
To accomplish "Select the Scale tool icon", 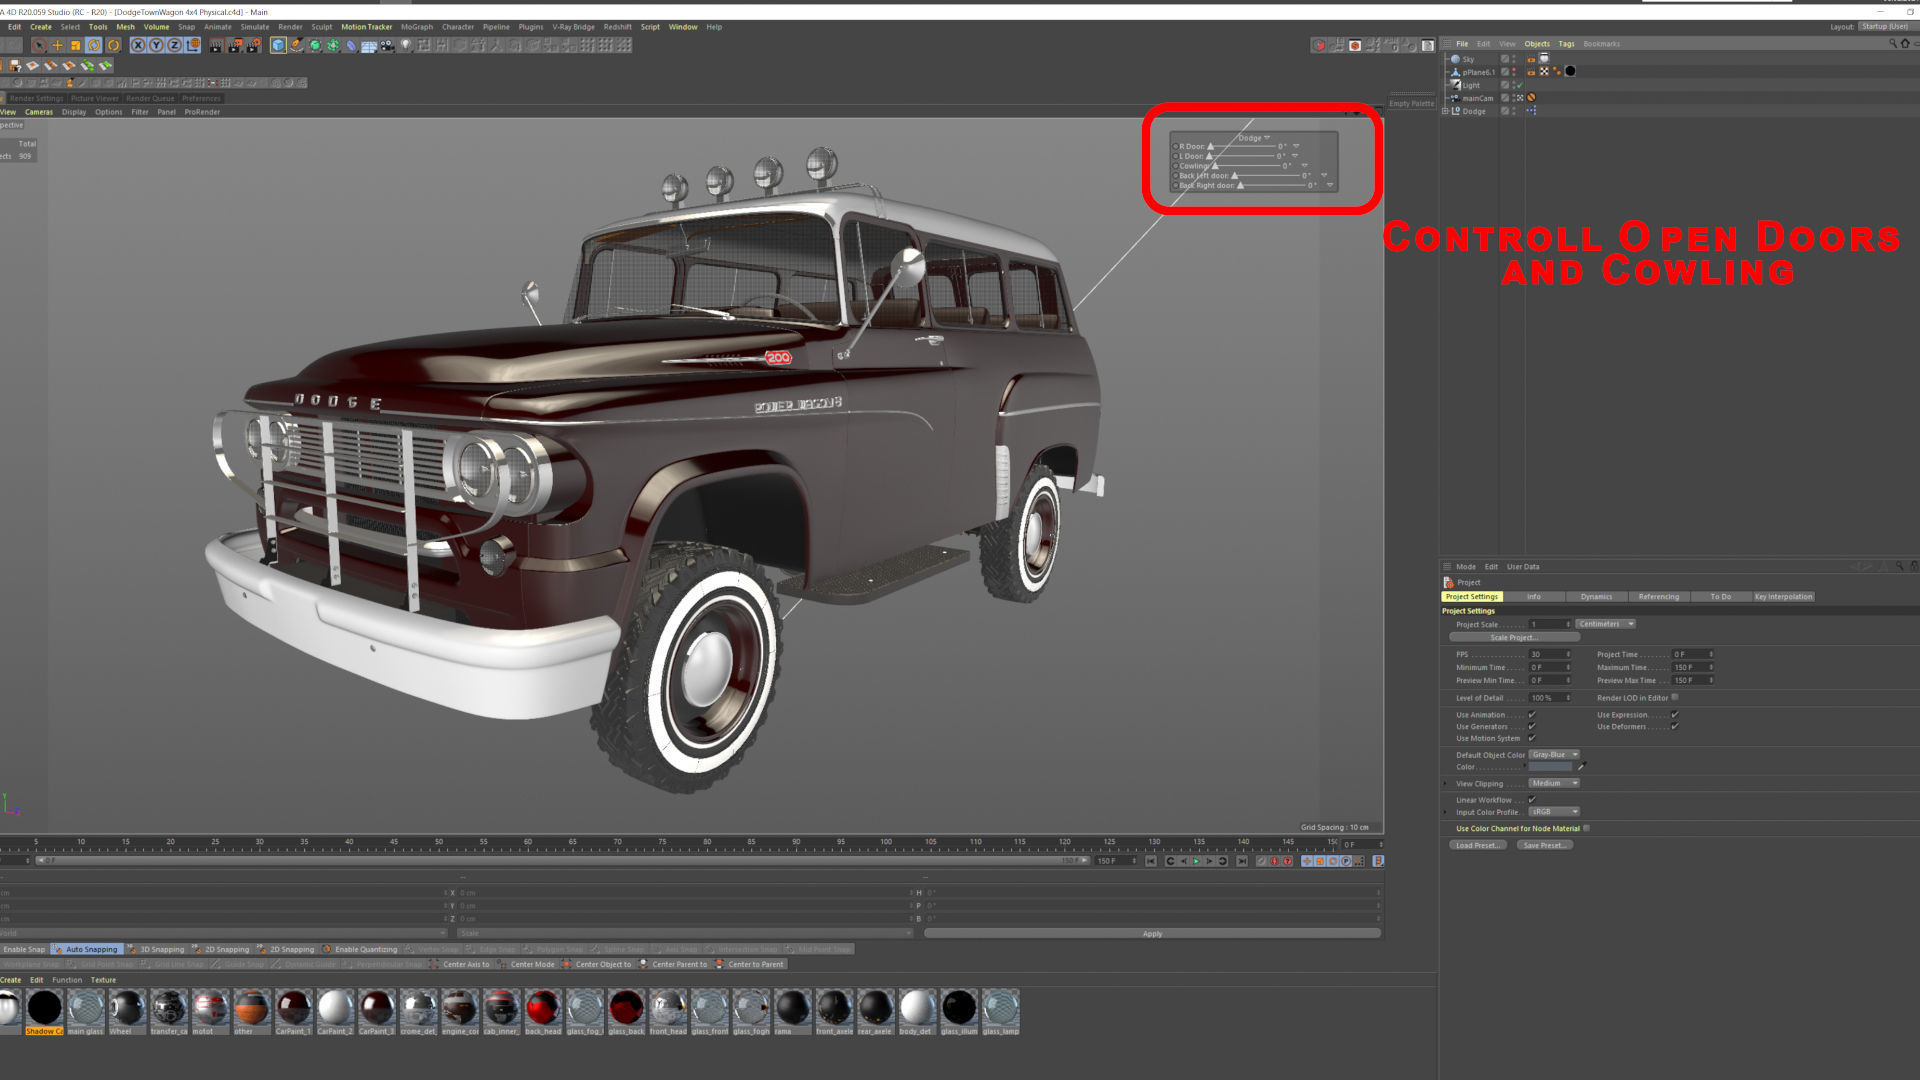I will (x=75, y=45).
